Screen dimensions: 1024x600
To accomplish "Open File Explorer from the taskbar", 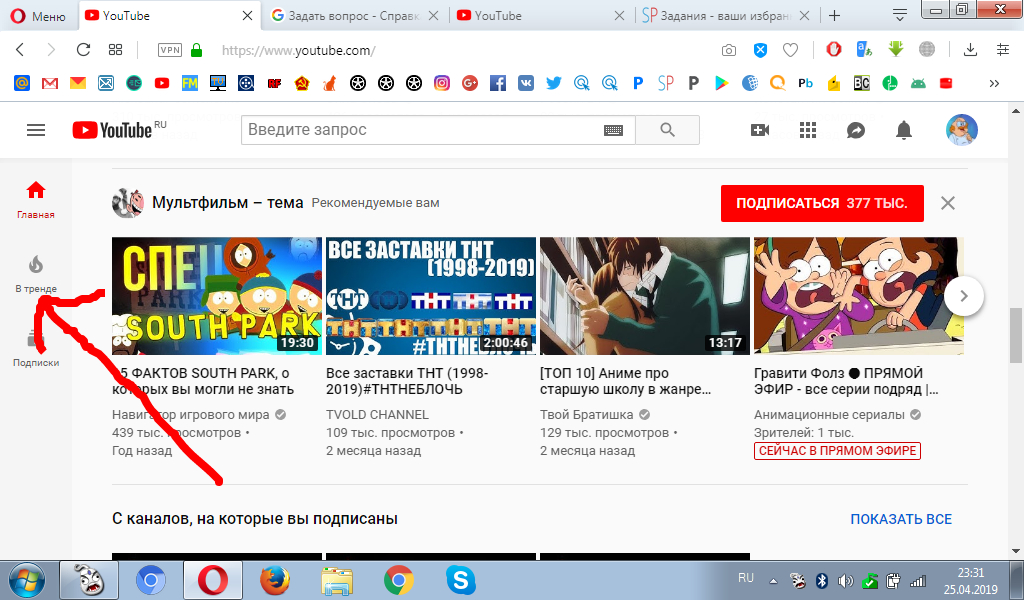I will 337,580.
